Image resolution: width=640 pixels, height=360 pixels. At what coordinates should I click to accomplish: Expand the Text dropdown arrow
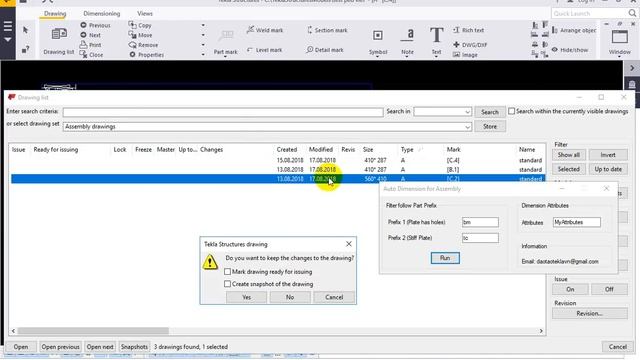pyautogui.click(x=436, y=57)
